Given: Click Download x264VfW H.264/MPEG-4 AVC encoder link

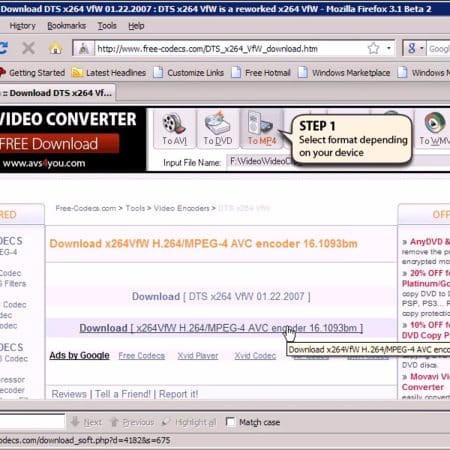Looking at the screenshot, I should 221,328.
